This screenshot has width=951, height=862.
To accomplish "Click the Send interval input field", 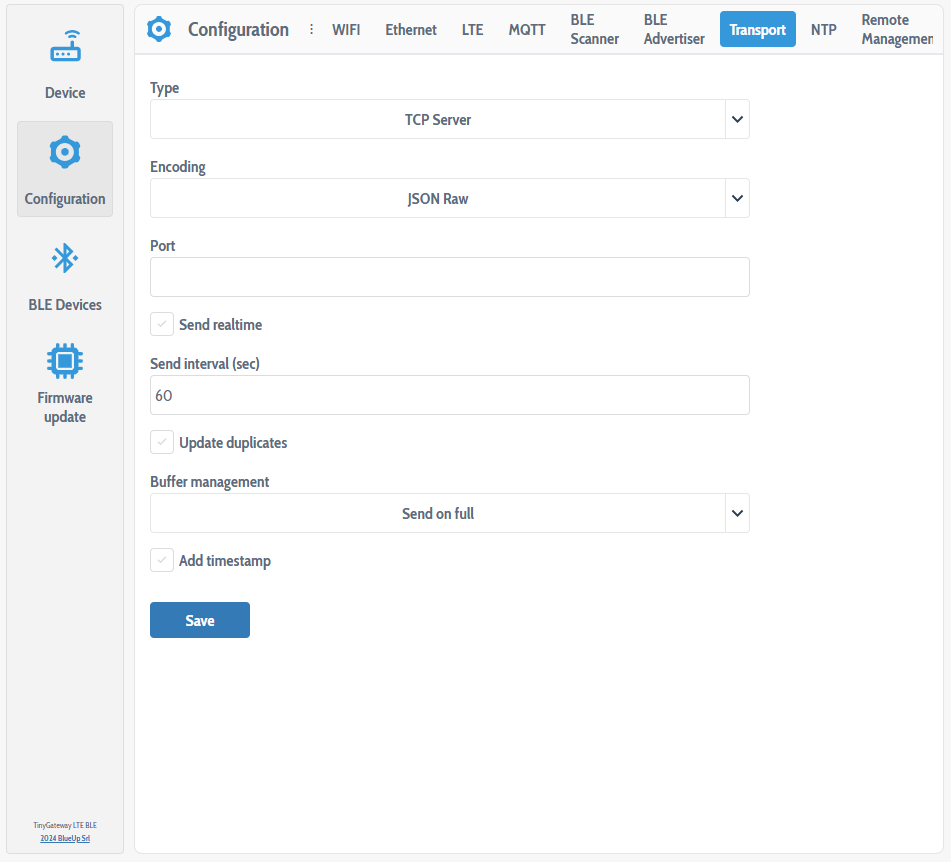I will tap(449, 395).
